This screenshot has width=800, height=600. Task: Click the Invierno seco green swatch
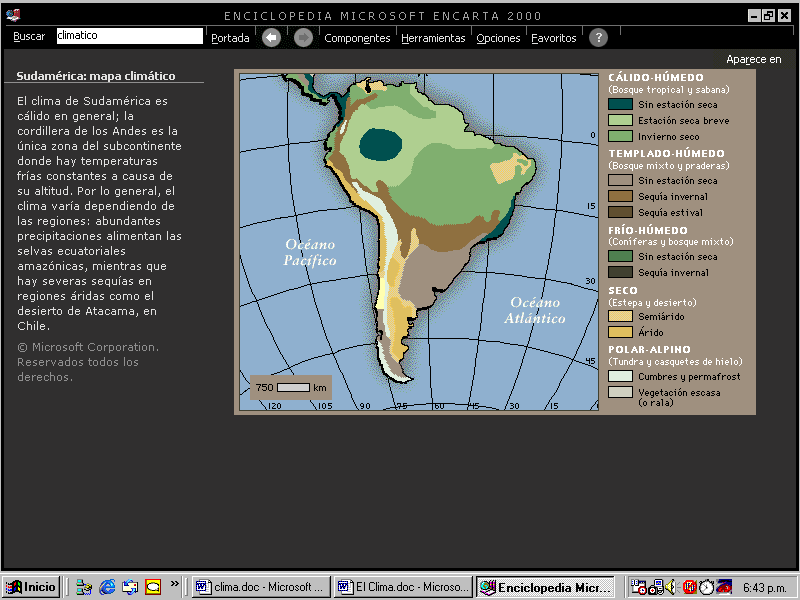[x=620, y=136]
